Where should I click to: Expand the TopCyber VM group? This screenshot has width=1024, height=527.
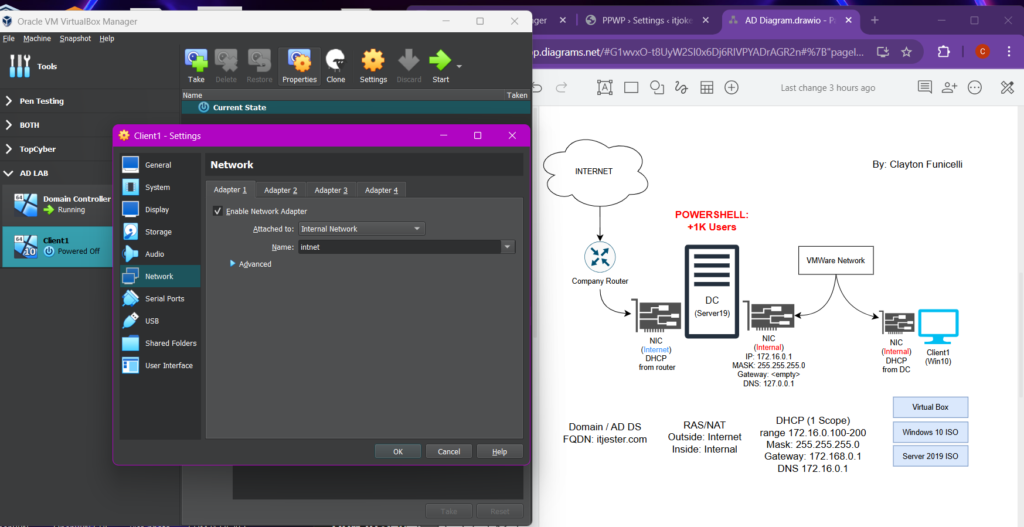[x=8, y=149]
